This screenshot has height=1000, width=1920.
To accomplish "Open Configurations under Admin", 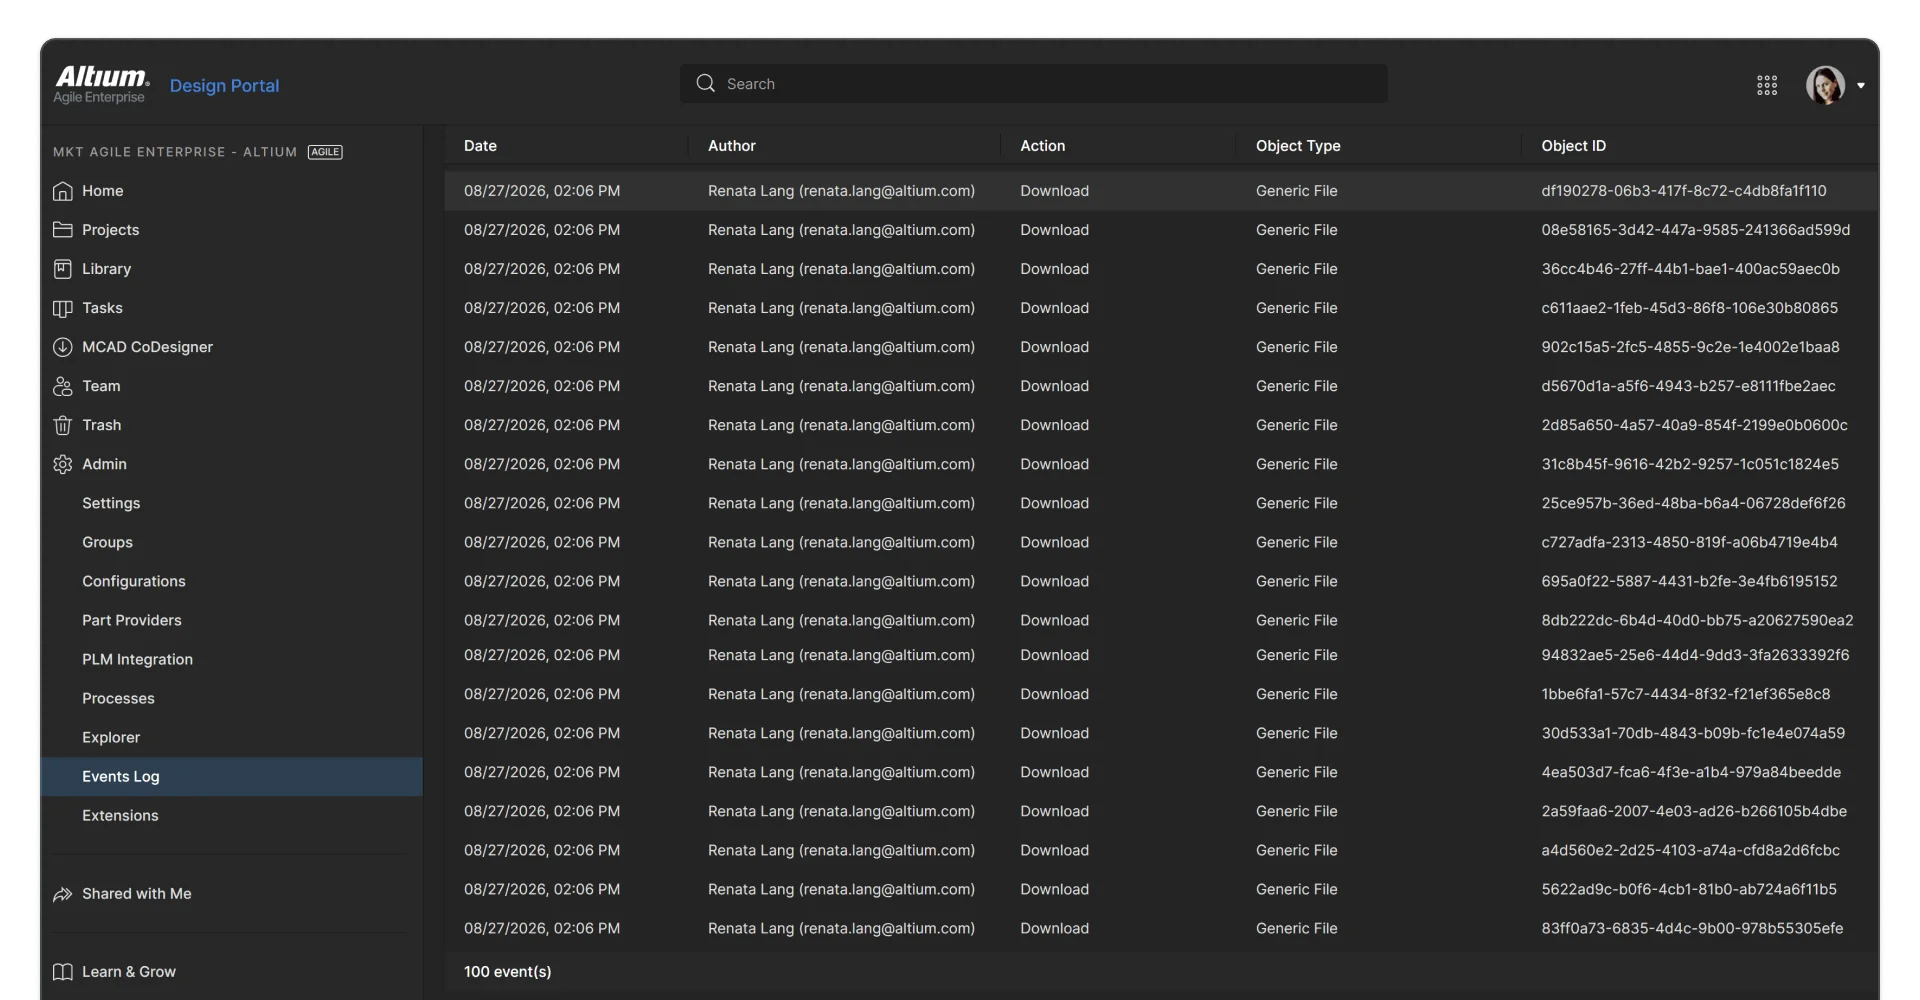I will [x=134, y=581].
